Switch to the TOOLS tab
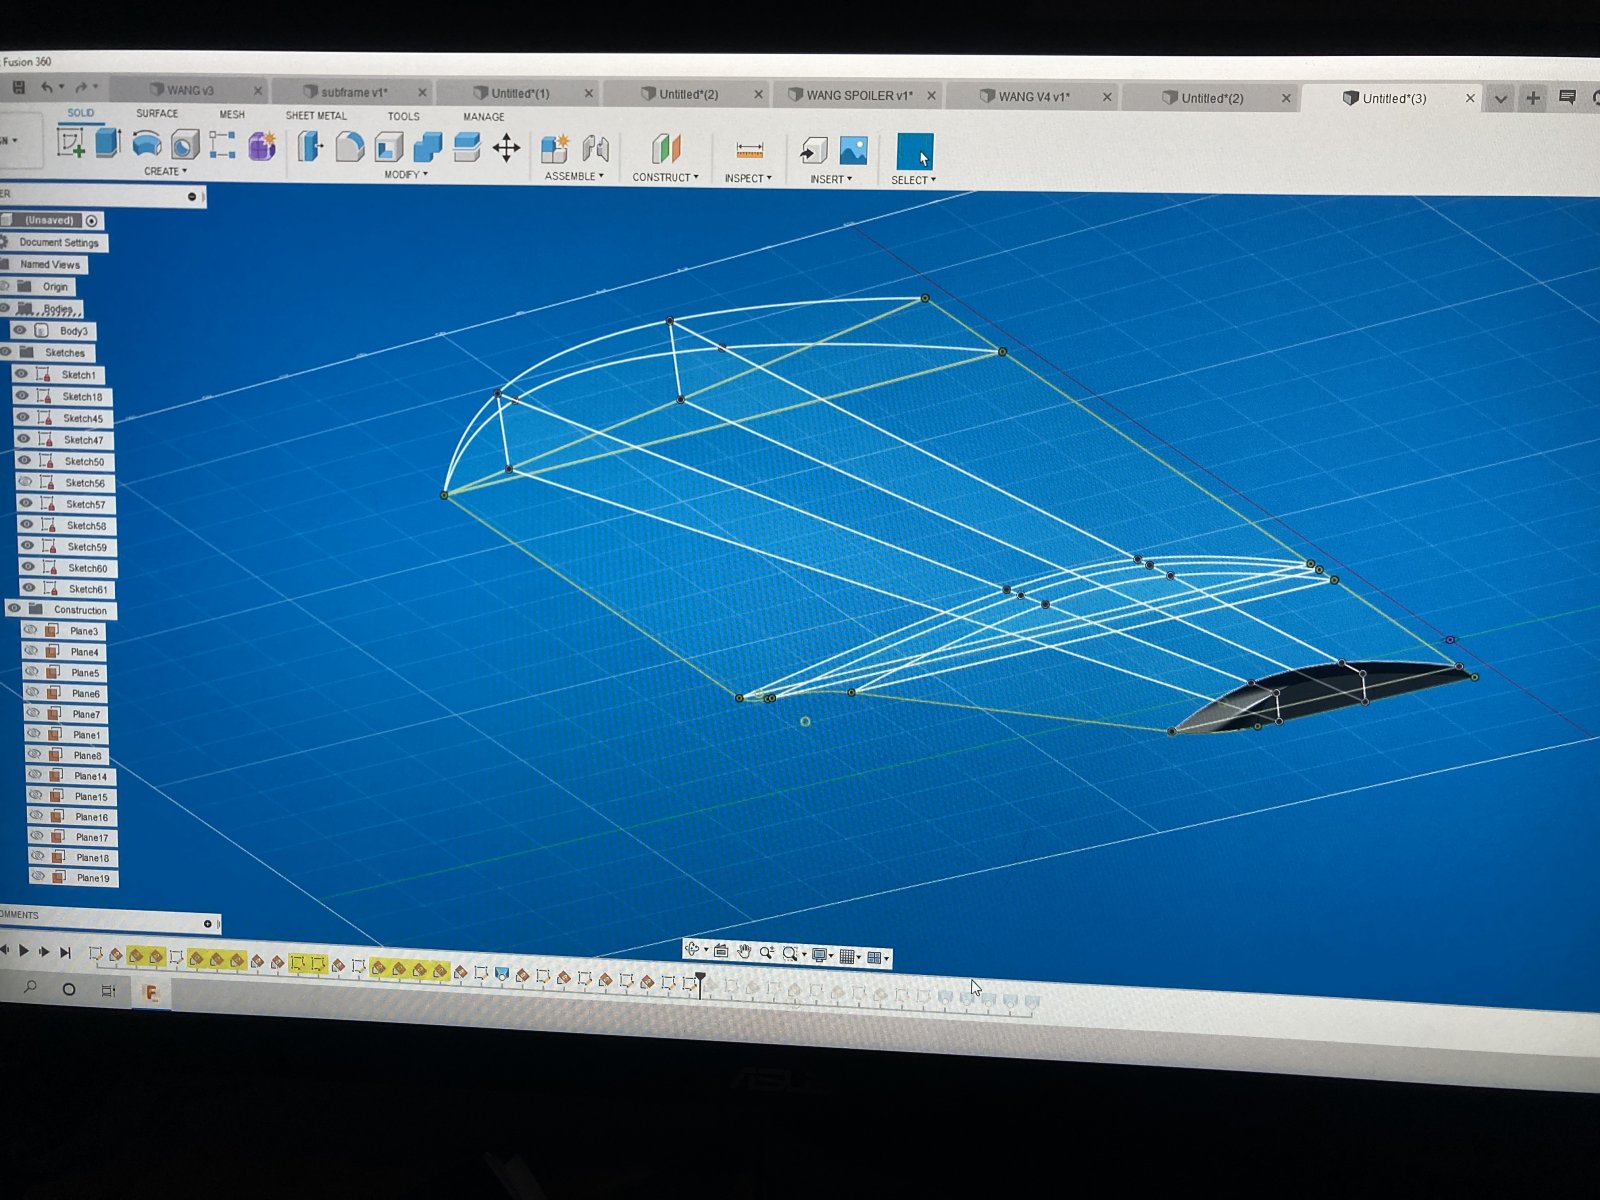 click(403, 116)
